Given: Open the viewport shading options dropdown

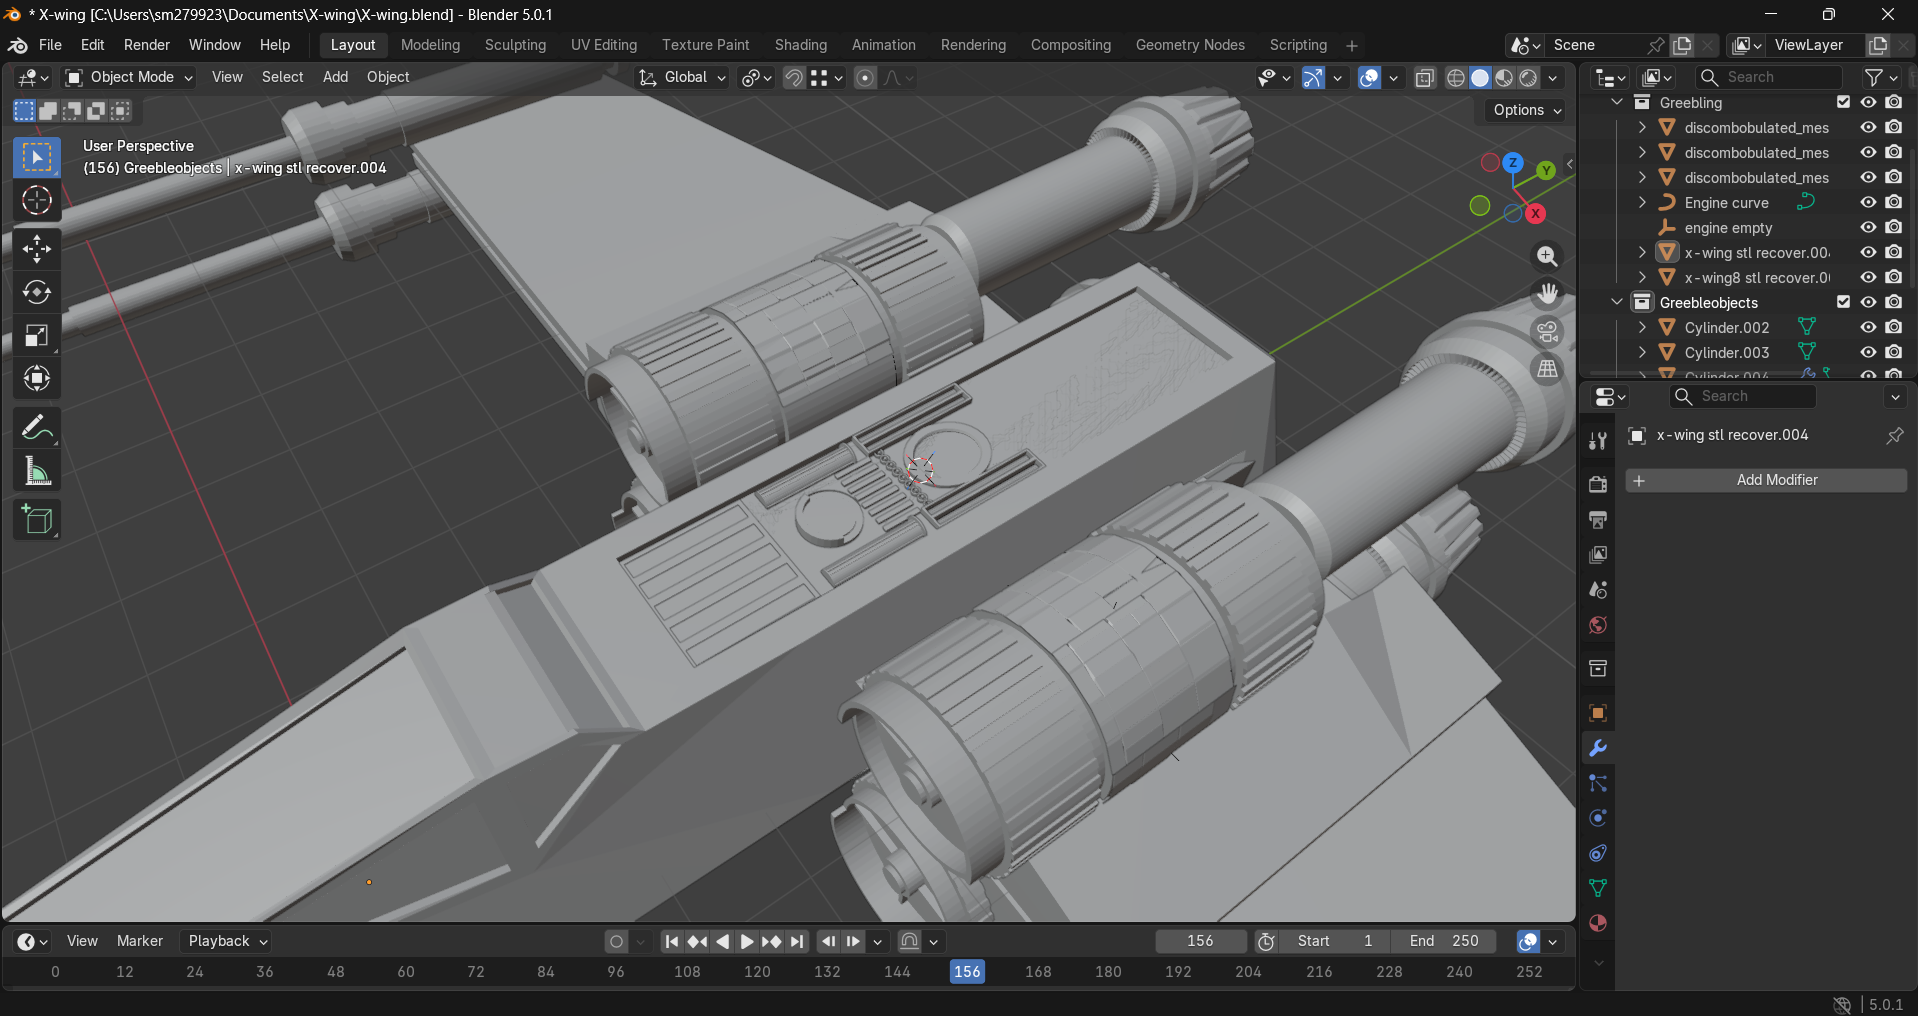Looking at the screenshot, I should pos(1553,78).
